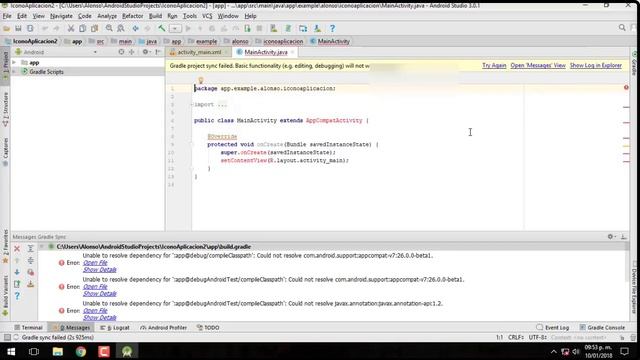Toggle the Structure tool window stripe
This screenshot has height=360, width=640.
click(5, 109)
